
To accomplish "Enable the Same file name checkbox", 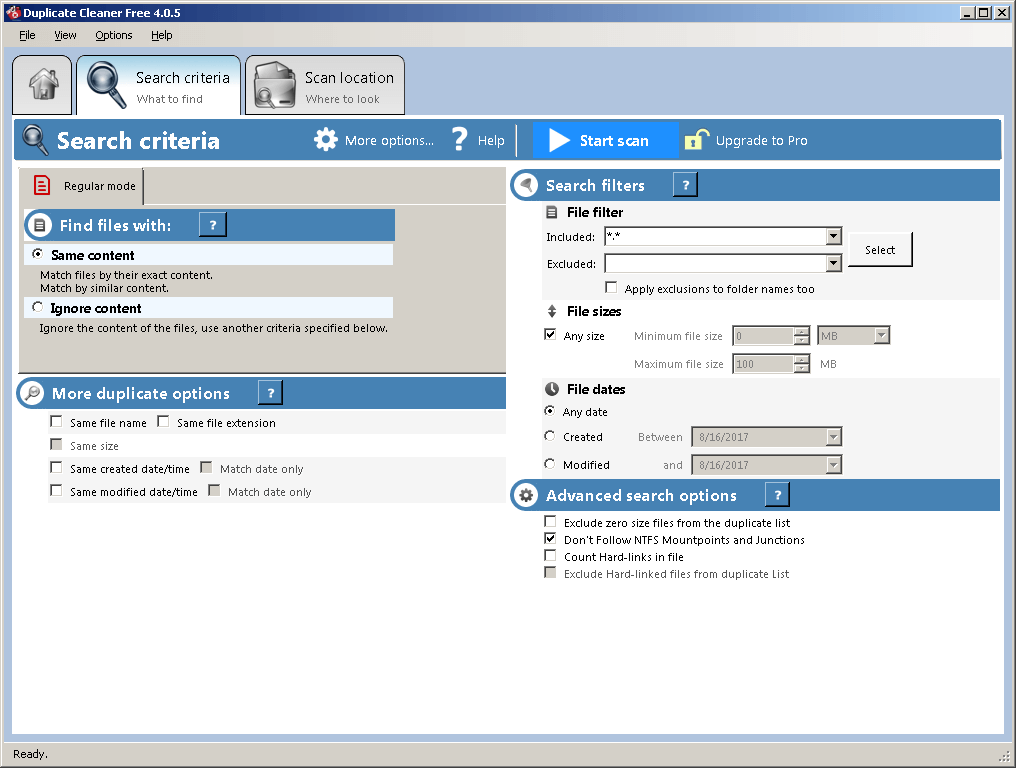I will point(56,421).
